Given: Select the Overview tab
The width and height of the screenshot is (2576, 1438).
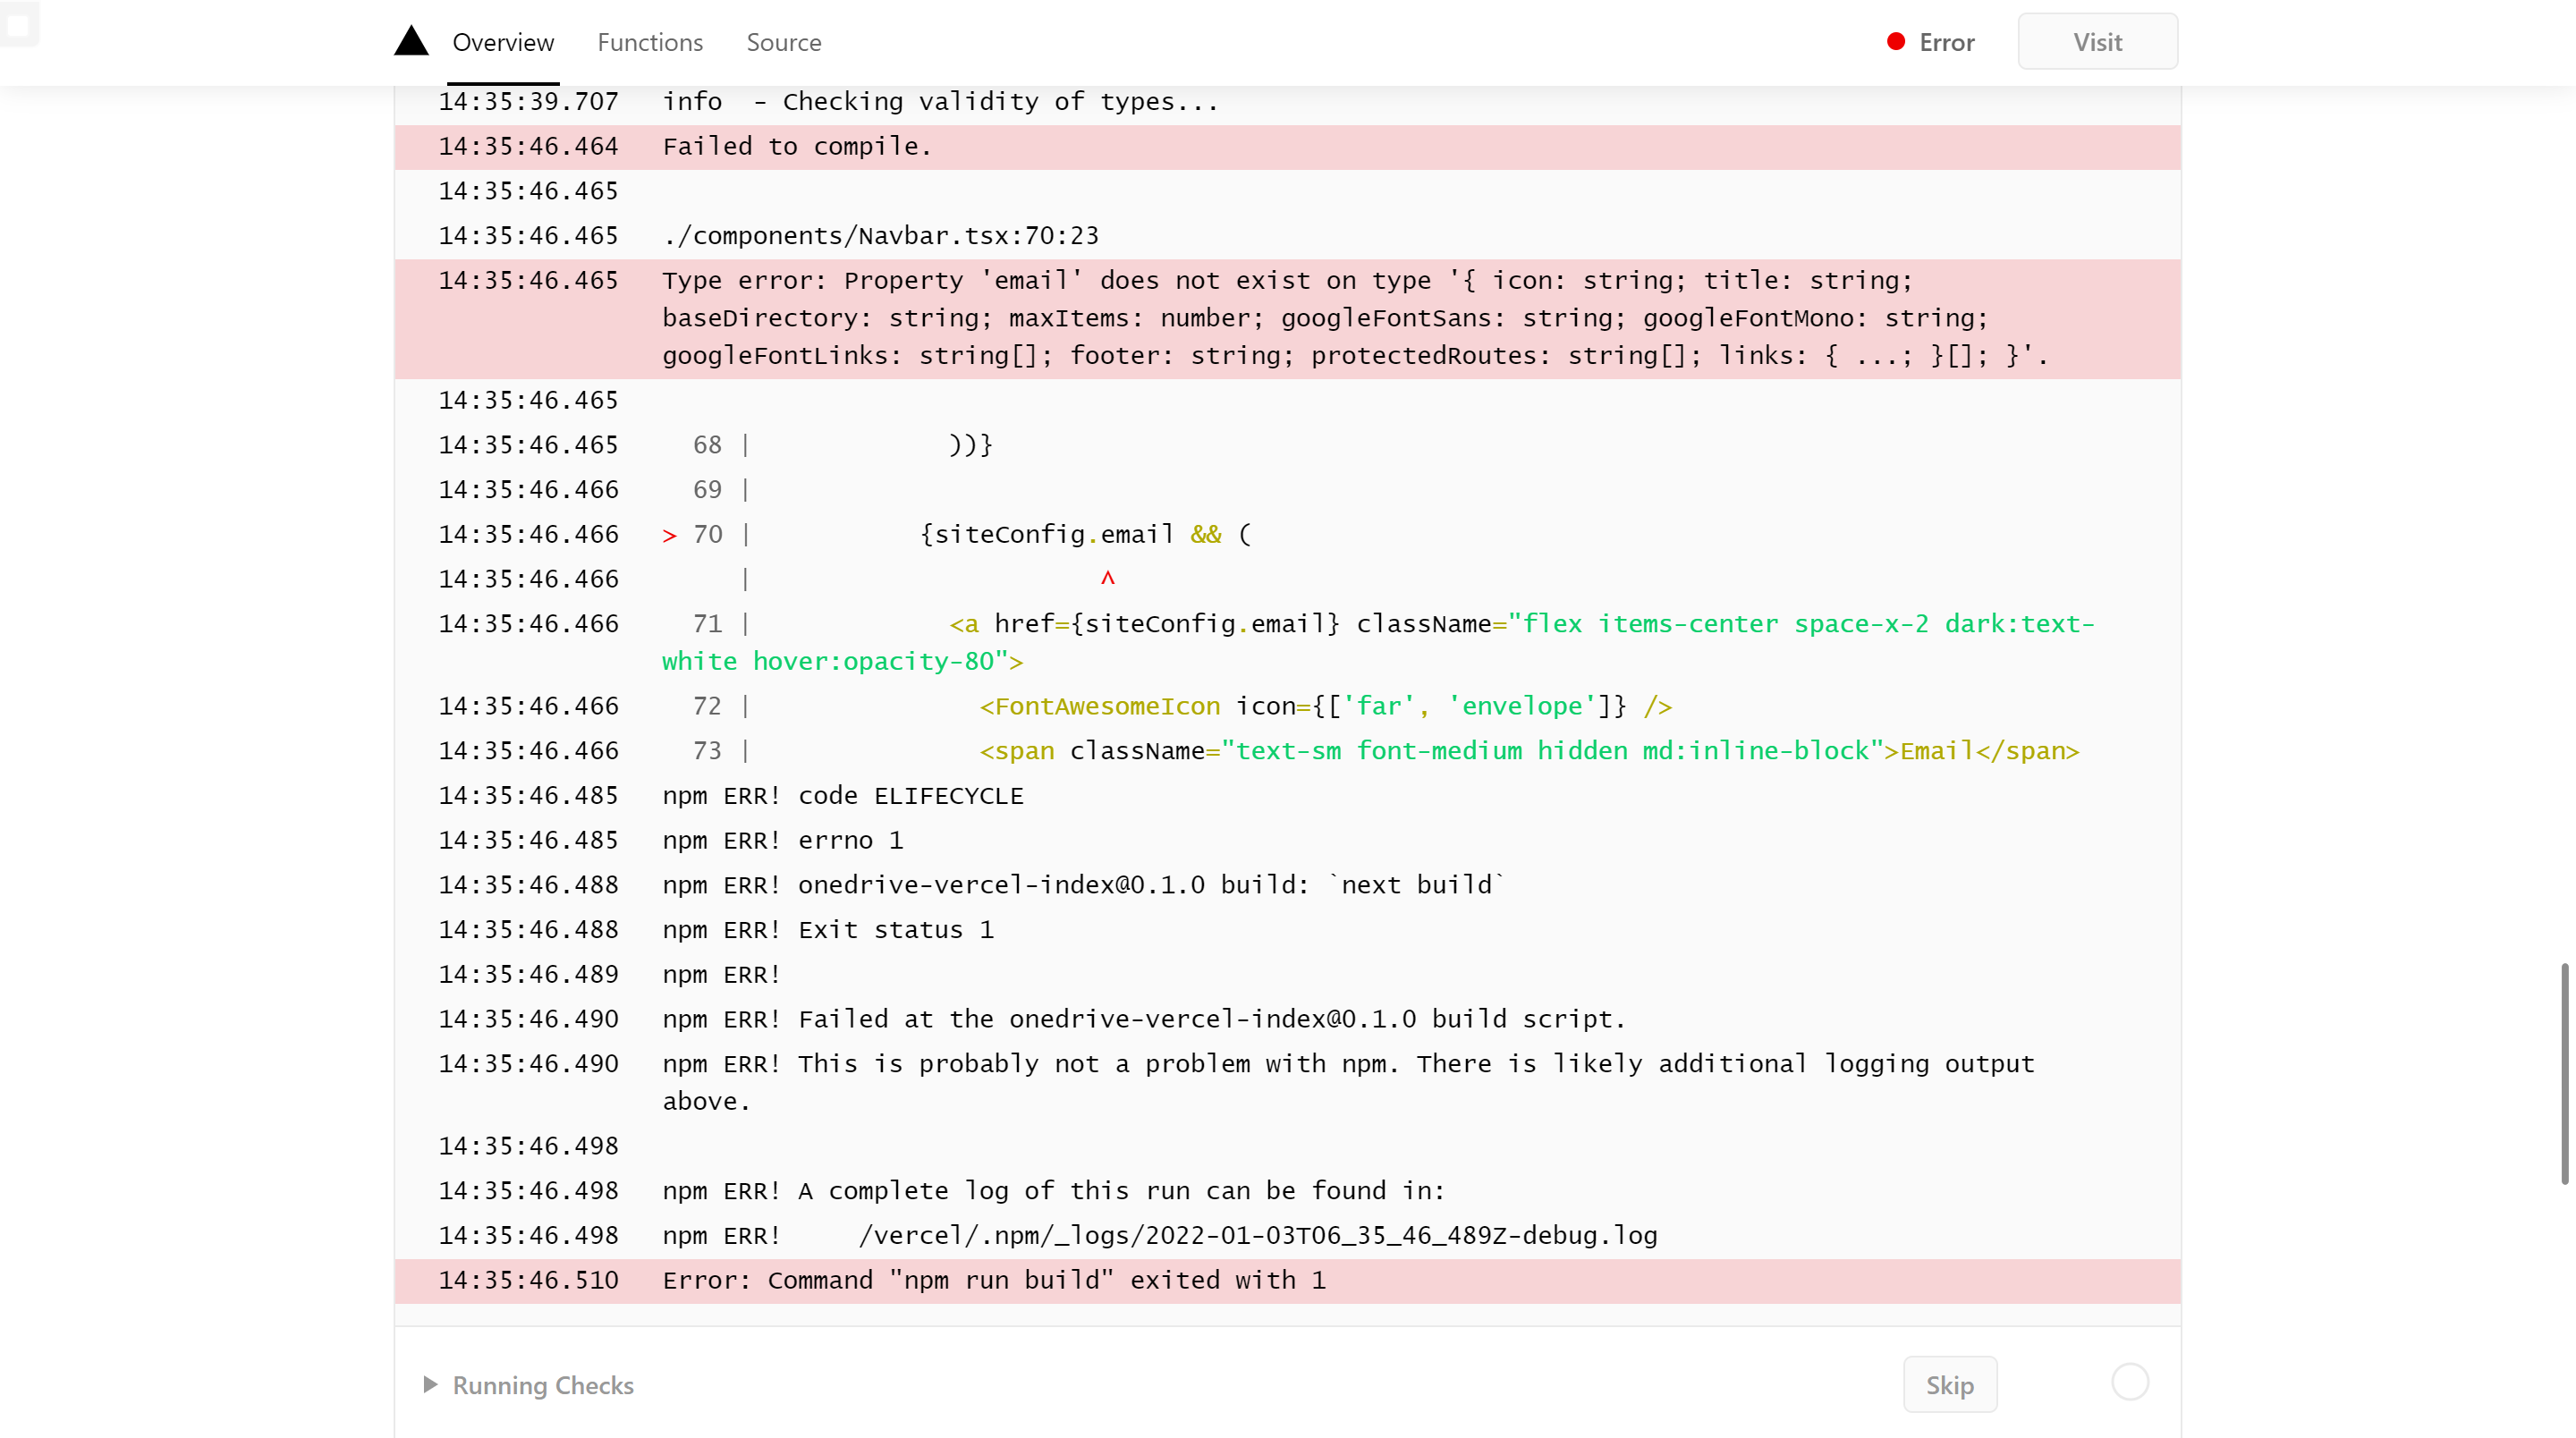Looking at the screenshot, I should [503, 42].
